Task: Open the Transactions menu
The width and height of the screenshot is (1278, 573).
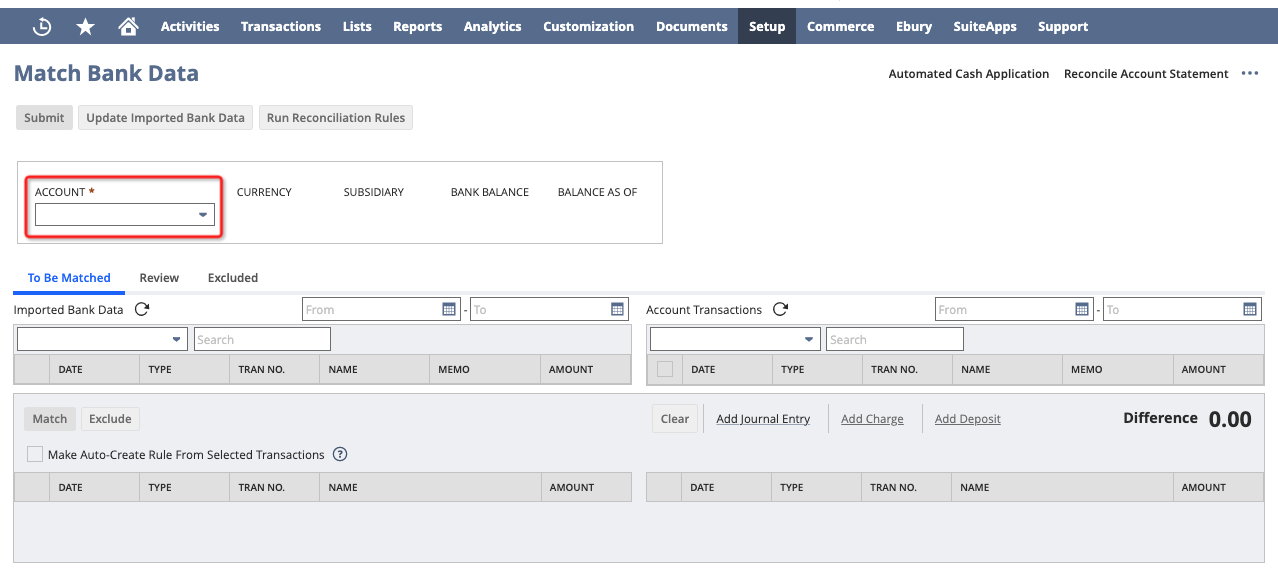Action: pos(281,27)
